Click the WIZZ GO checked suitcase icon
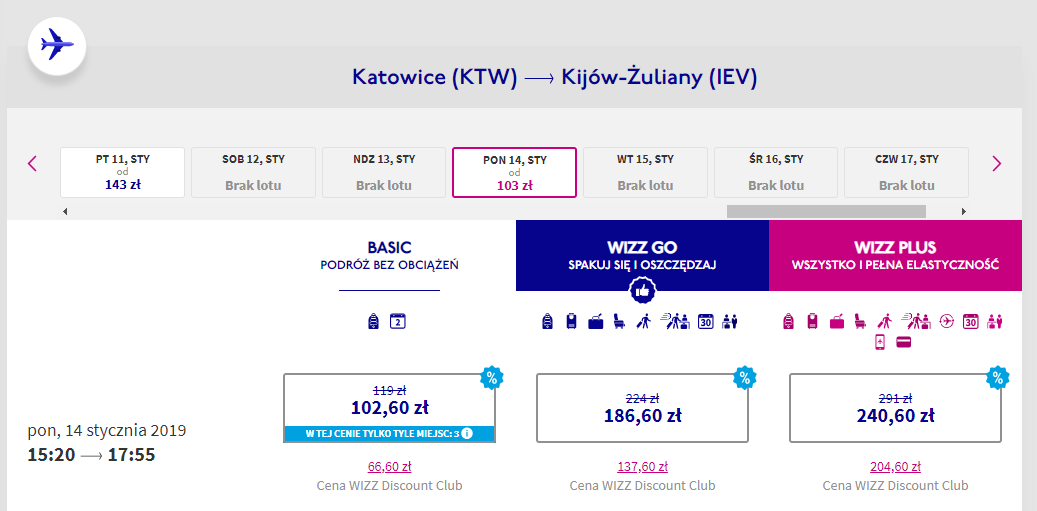Viewport: 1037px width, 511px height. (596, 323)
